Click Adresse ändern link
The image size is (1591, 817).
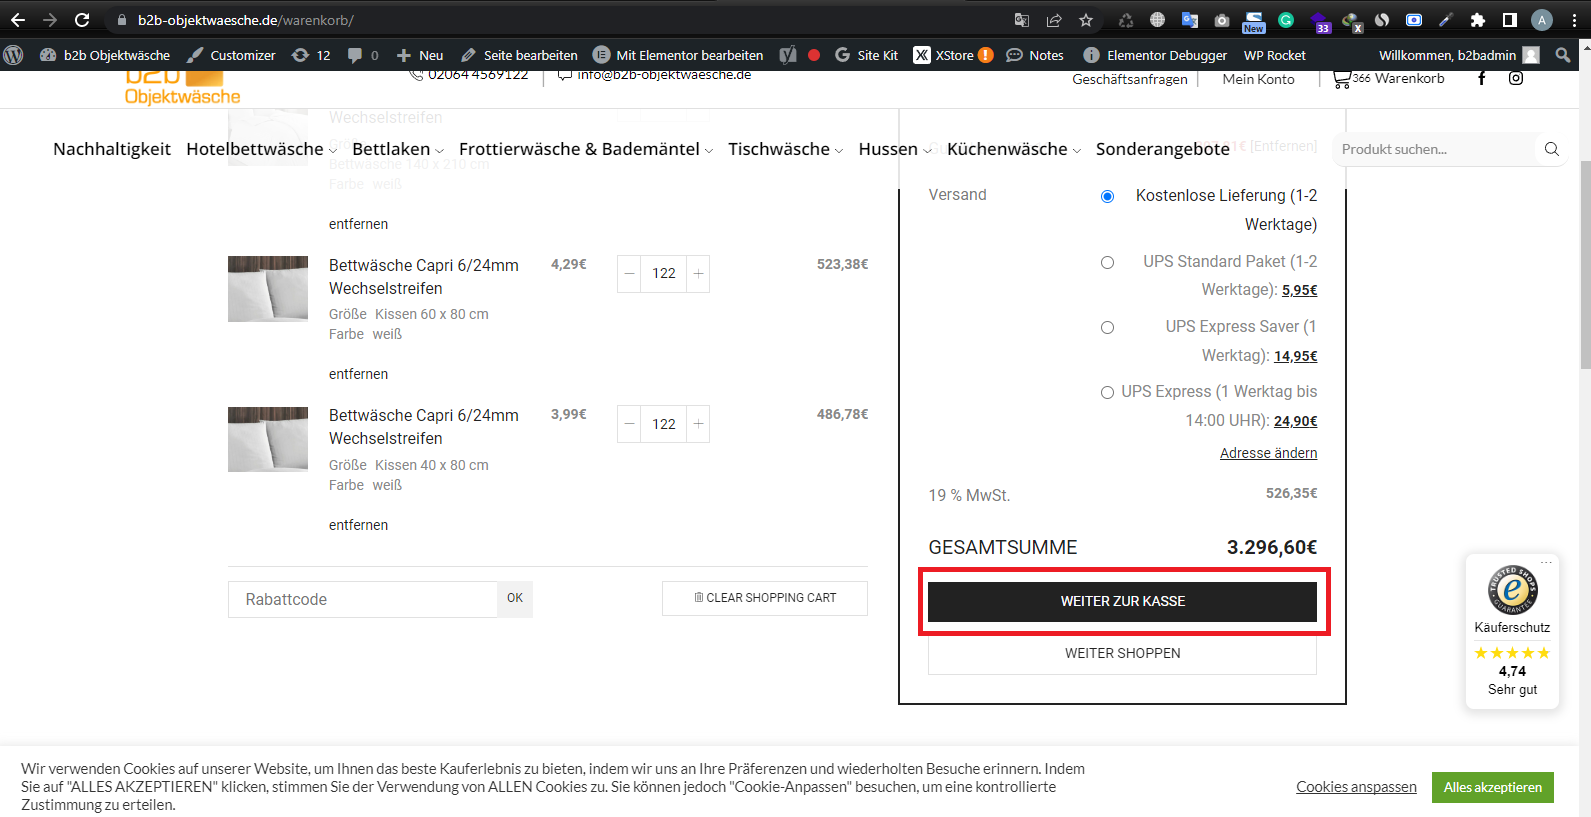tap(1268, 453)
